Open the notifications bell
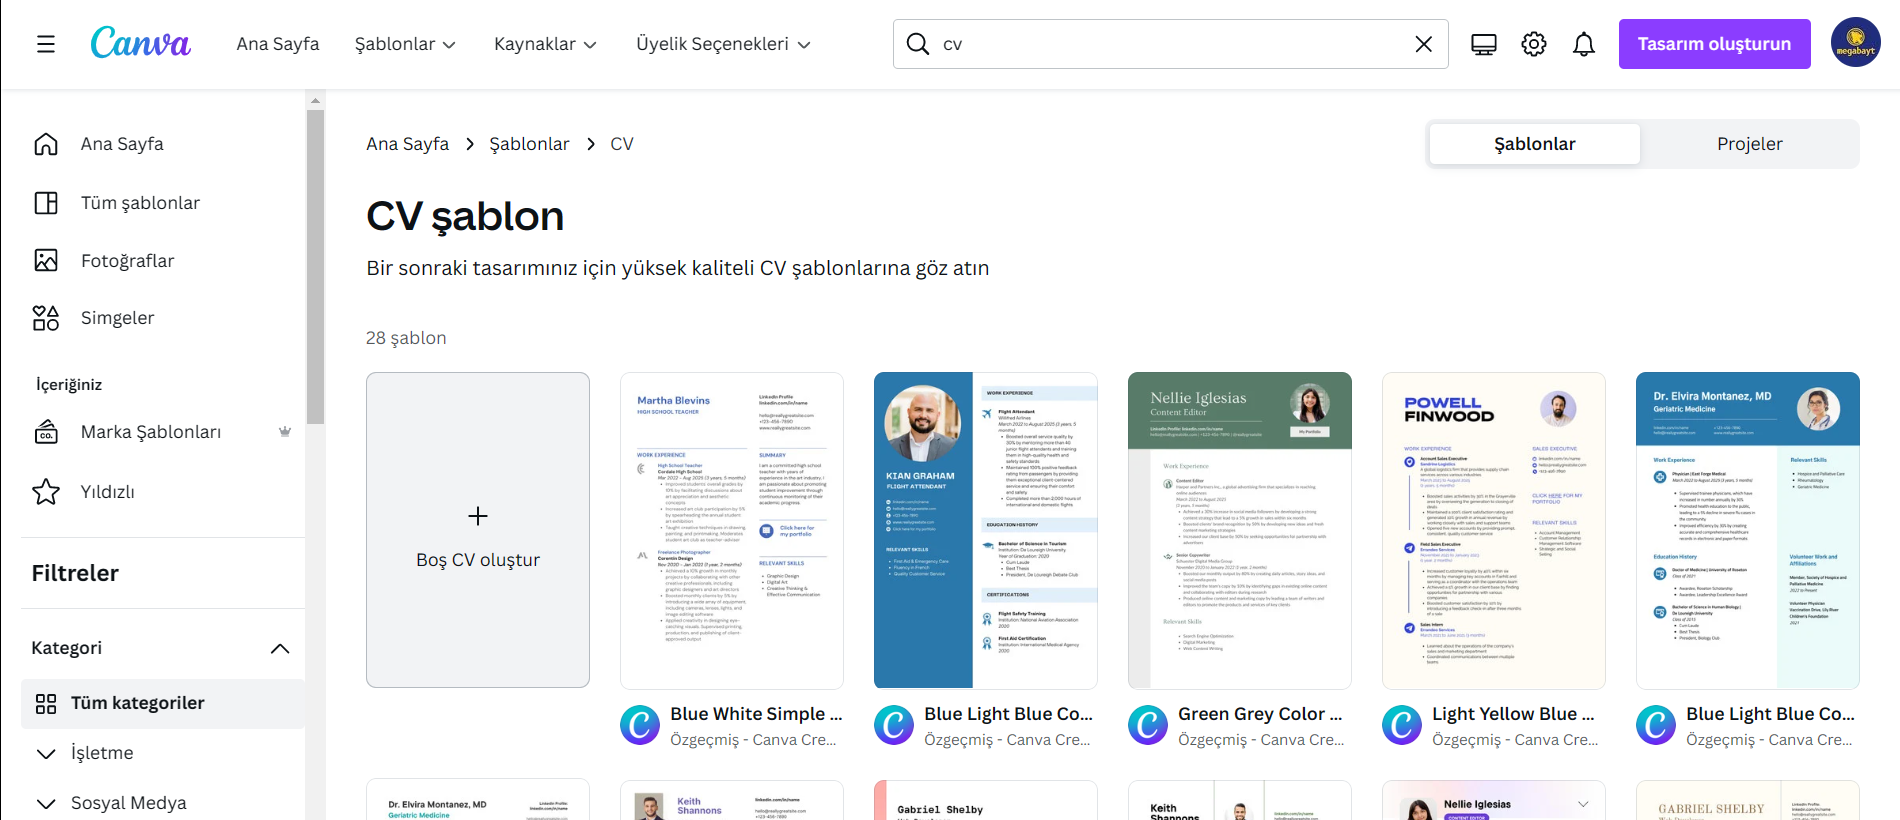The height and width of the screenshot is (820, 1900). [1583, 44]
